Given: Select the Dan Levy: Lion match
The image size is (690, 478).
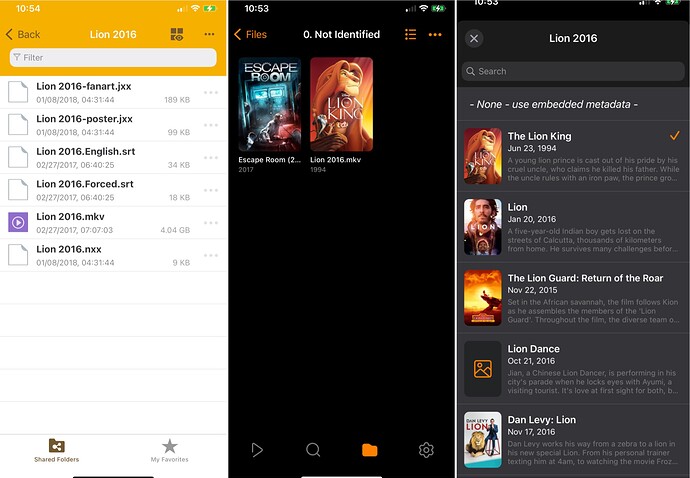Looking at the screenshot, I should 573,440.
